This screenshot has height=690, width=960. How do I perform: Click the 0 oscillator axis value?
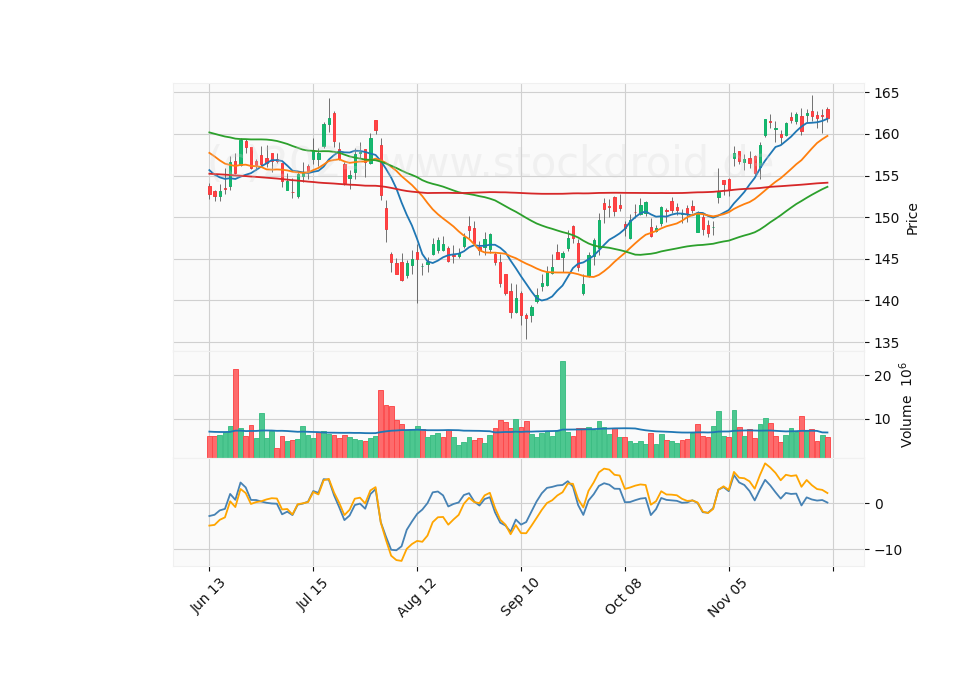click(x=879, y=504)
